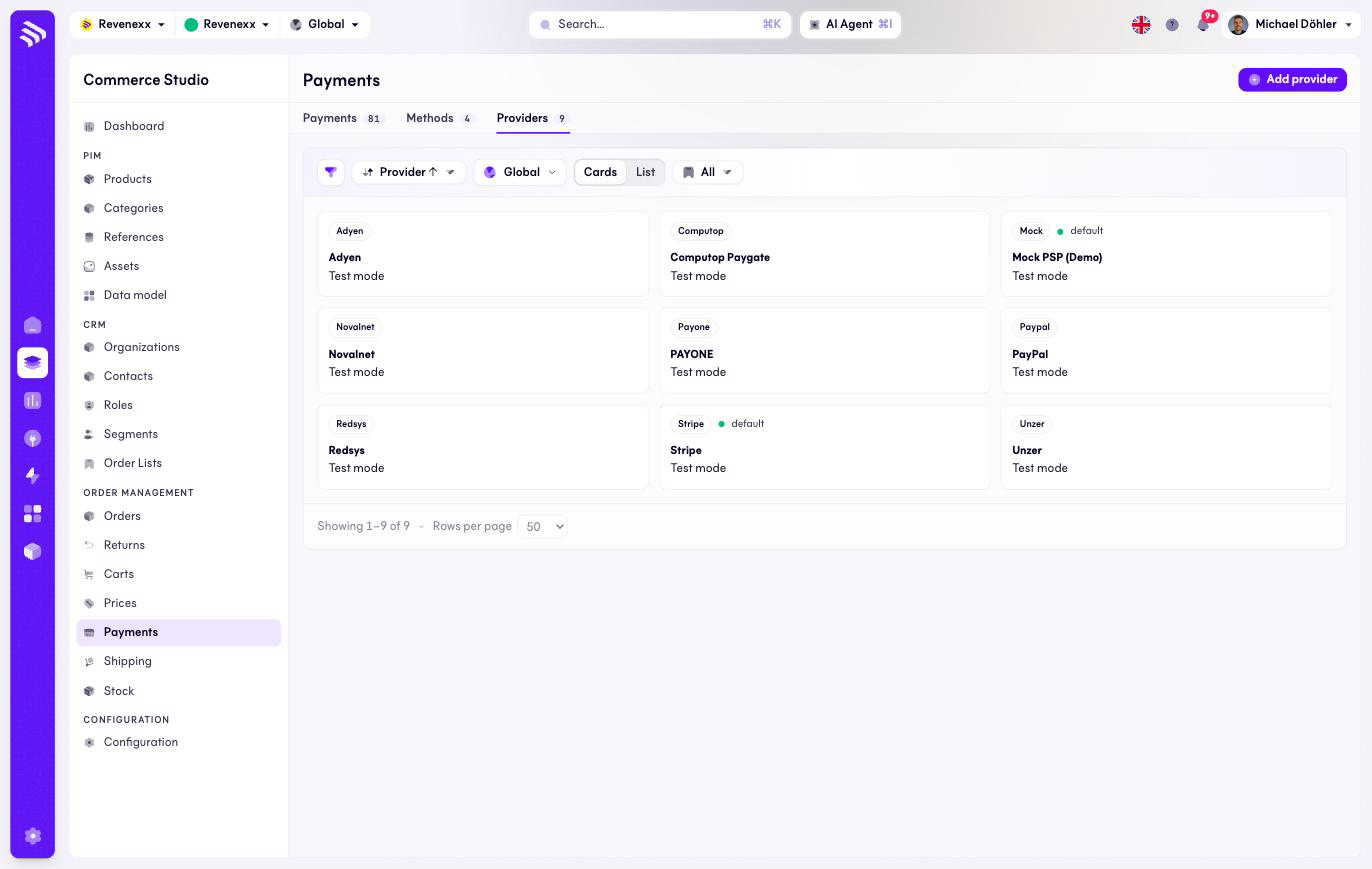The height and width of the screenshot is (869, 1372).
Task: Change rows per page from 50
Action: click(x=542, y=526)
